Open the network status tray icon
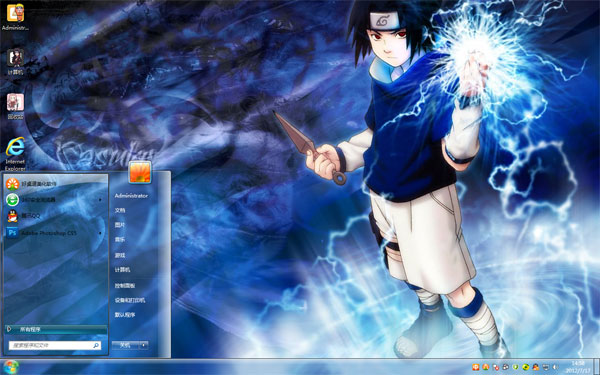 [546, 367]
